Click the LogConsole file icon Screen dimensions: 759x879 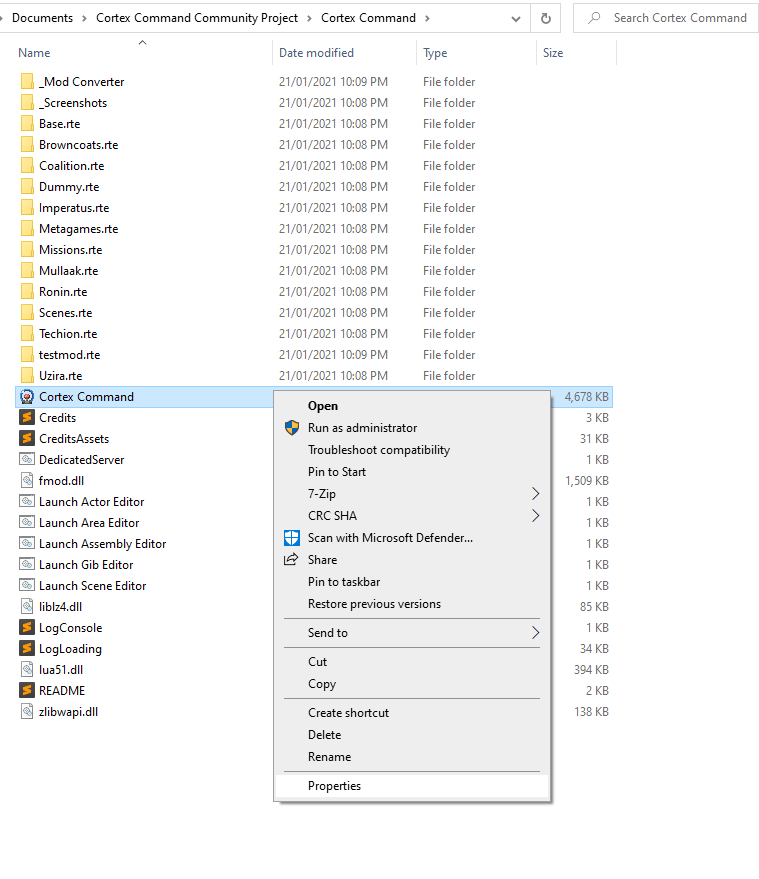coord(26,628)
